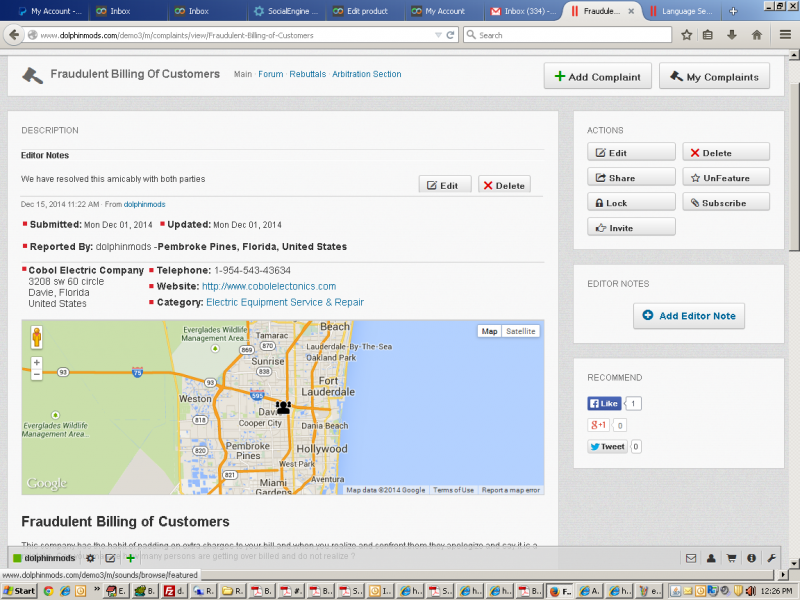Click the green plus icon on the bottom bar

[x=130, y=558]
